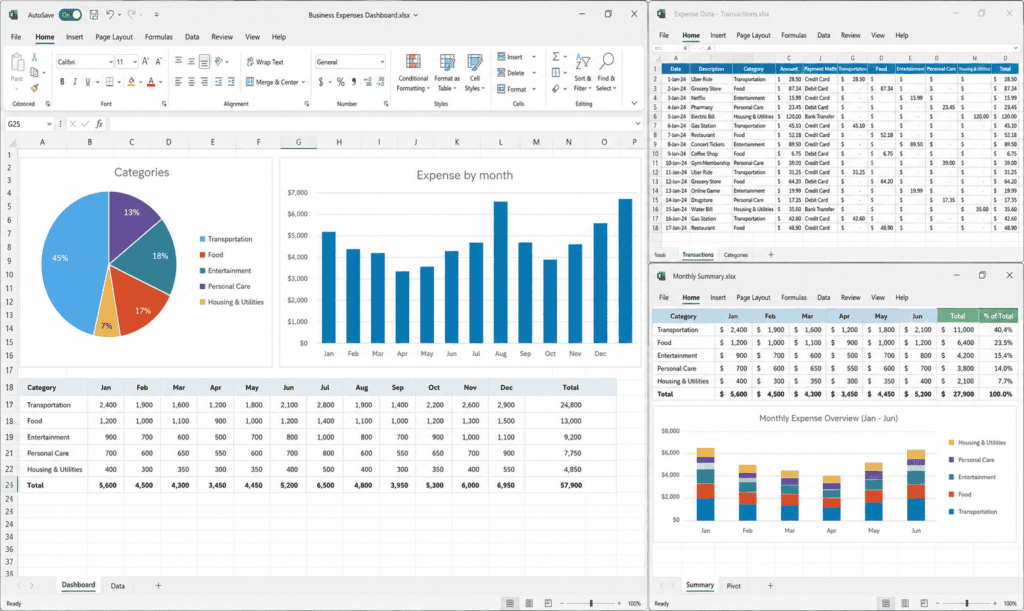Viewport: 1024px width, 611px height.
Task: Switch Dashboard to Page Layout view
Action: pos(529,603)
